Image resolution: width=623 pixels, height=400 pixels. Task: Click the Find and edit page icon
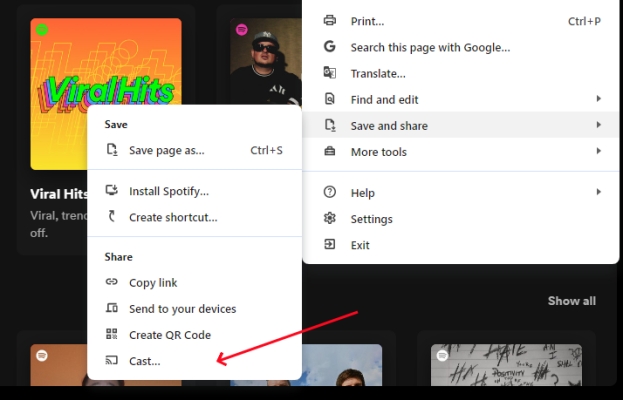click(x=330, y=99)
